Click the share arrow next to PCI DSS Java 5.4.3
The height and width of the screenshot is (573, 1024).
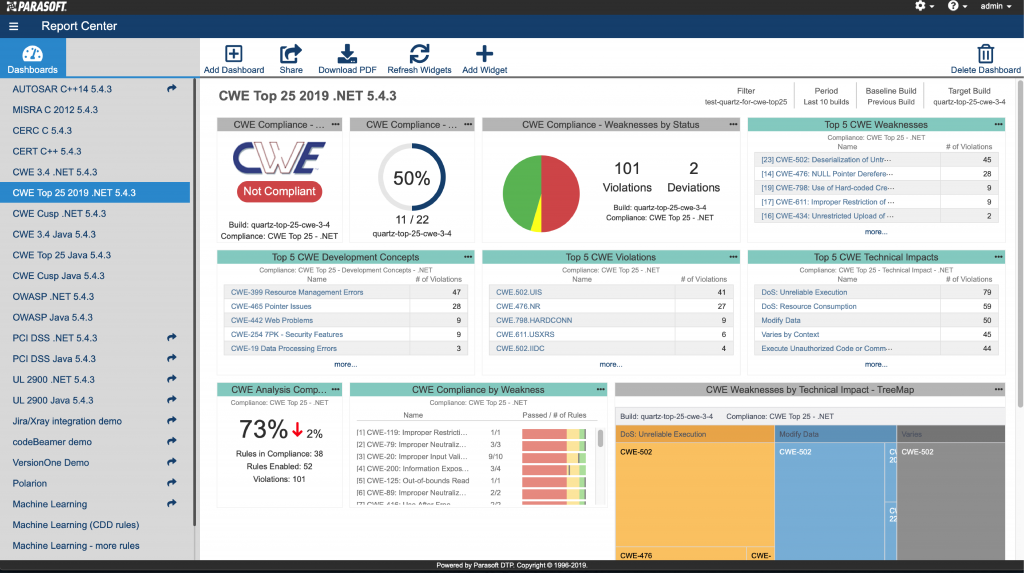[x=172, y=358]
